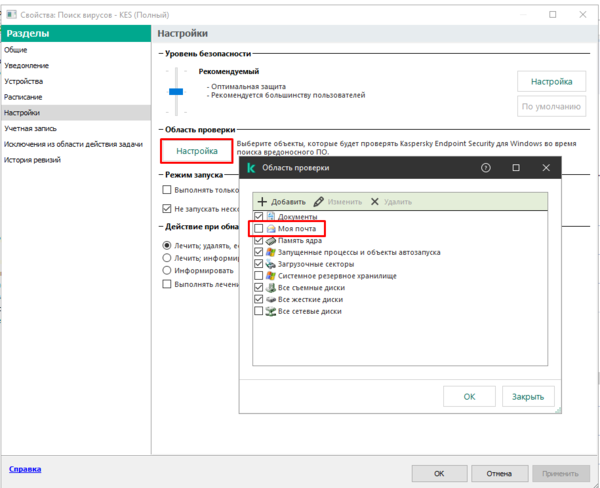
Task: Click the Моя почта mail icon
Action: [x=271, y=228]
